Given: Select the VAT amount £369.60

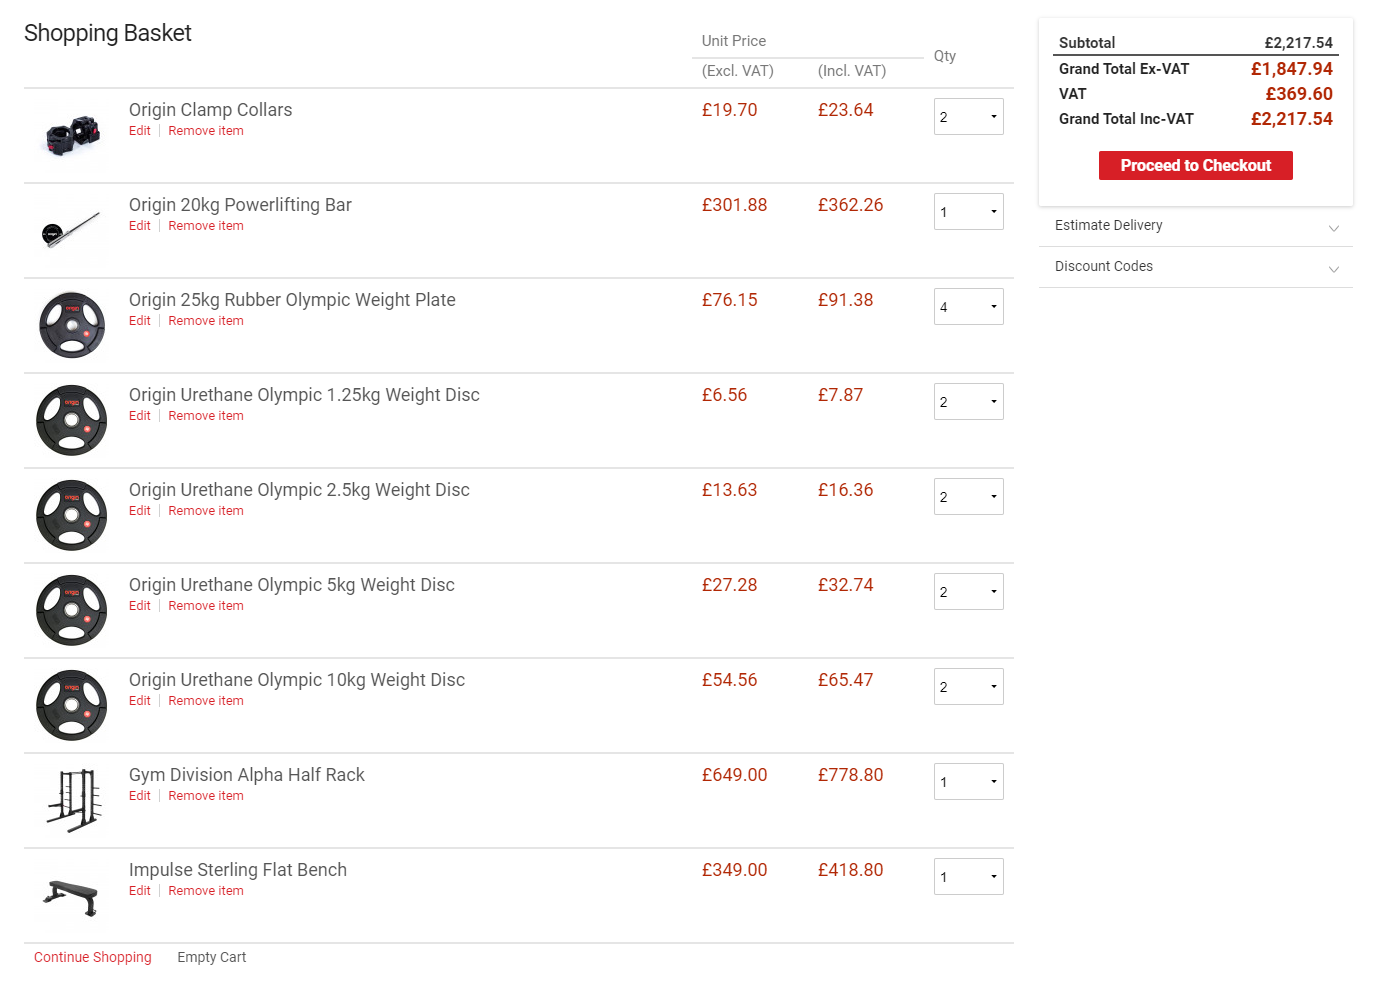Looking at the screenshot, I should (1299, 94).
